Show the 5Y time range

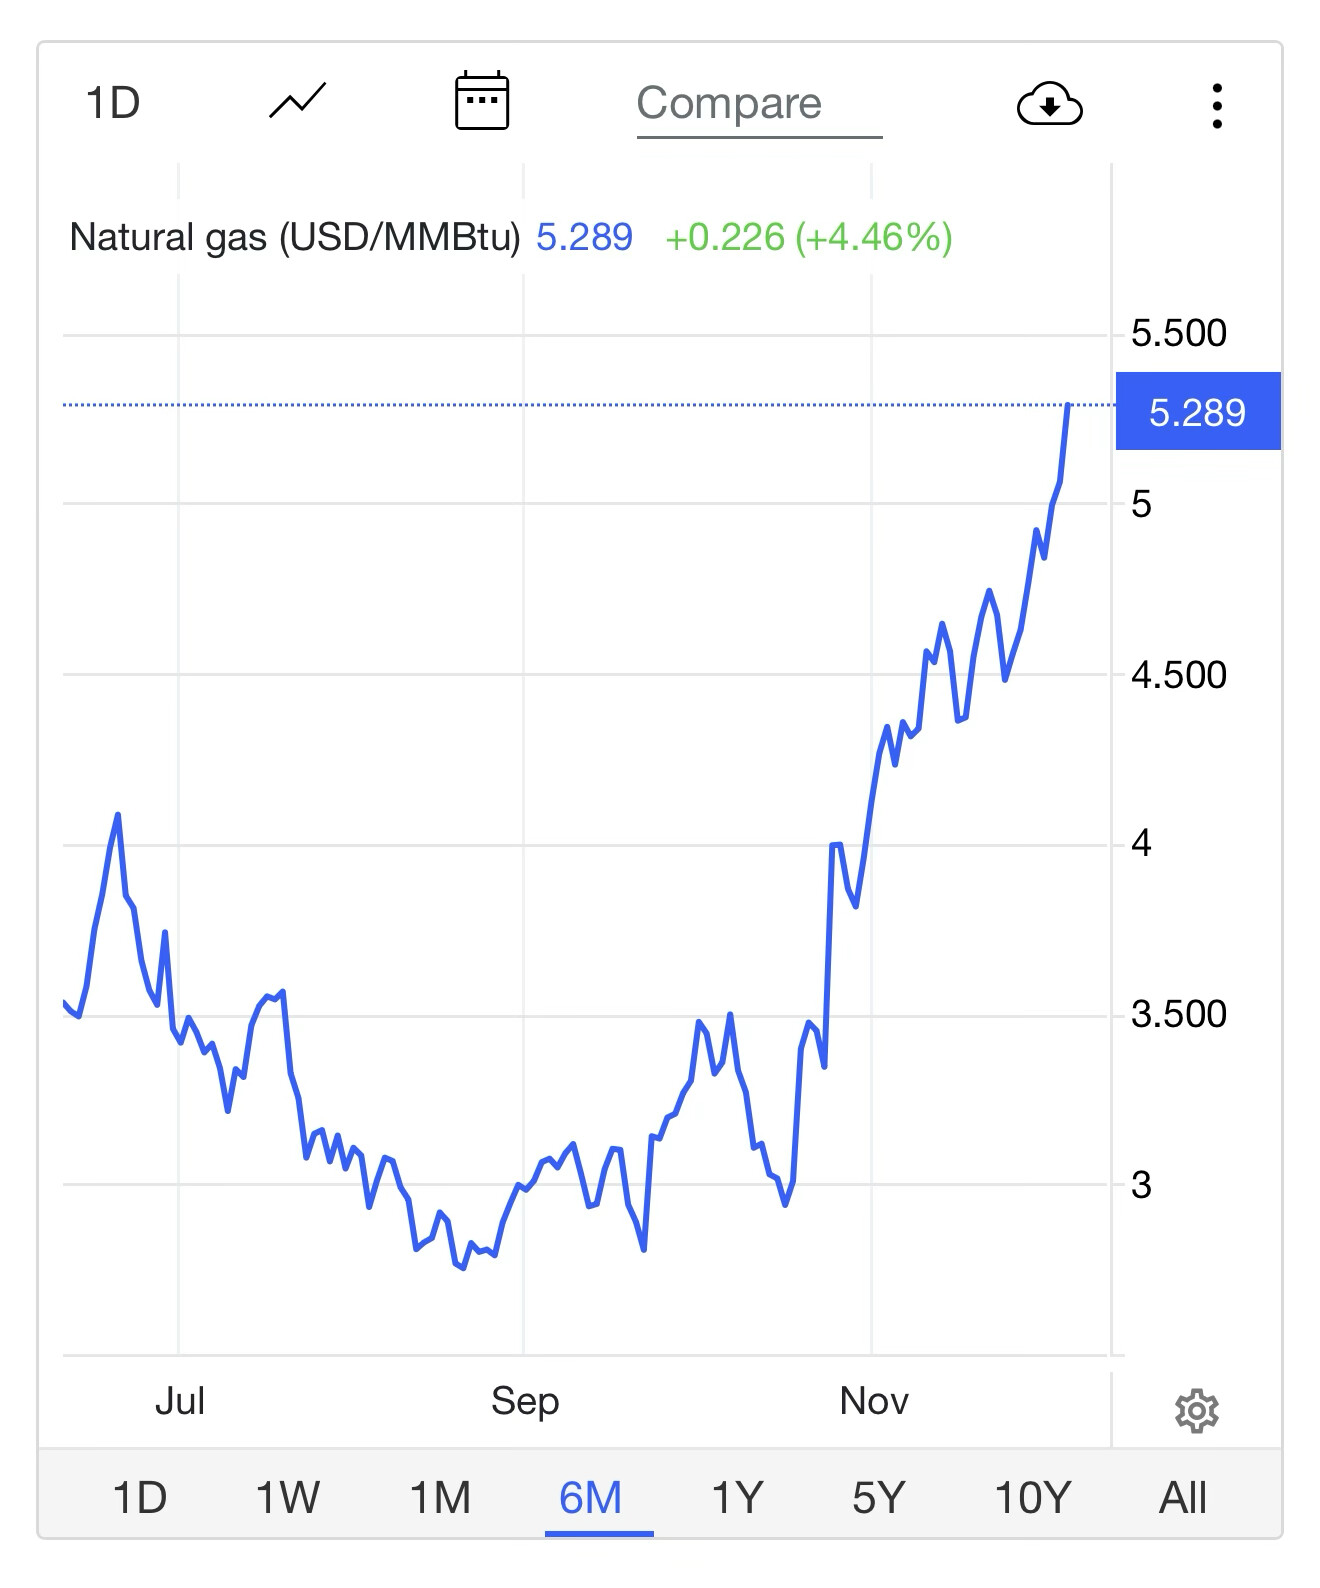pyautogui.click(x=878, y=1498)
